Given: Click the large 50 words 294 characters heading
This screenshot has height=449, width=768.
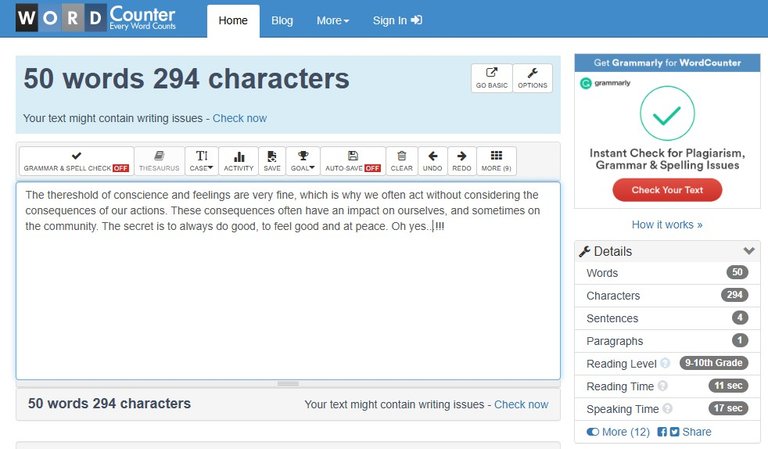Looking at the screenshot, I should pos(187,79).
